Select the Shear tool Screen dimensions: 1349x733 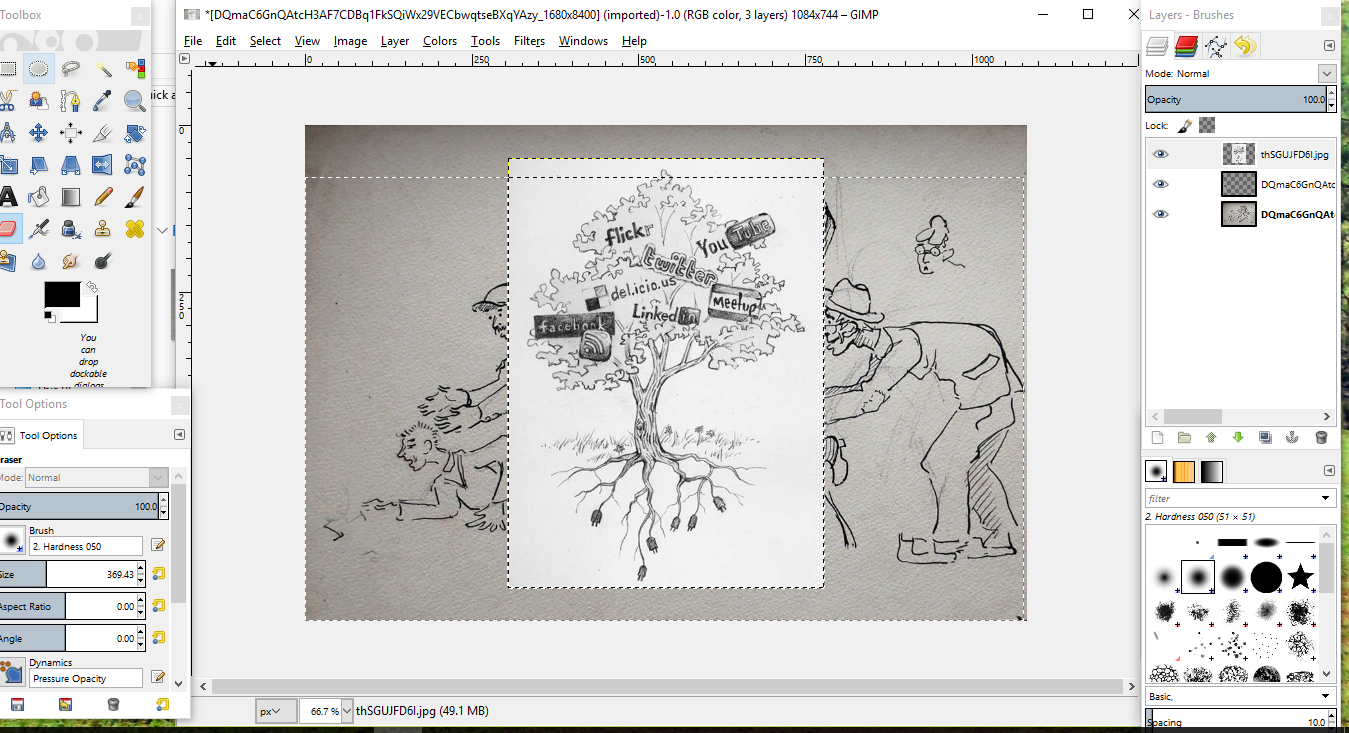(x=38, y=165)
